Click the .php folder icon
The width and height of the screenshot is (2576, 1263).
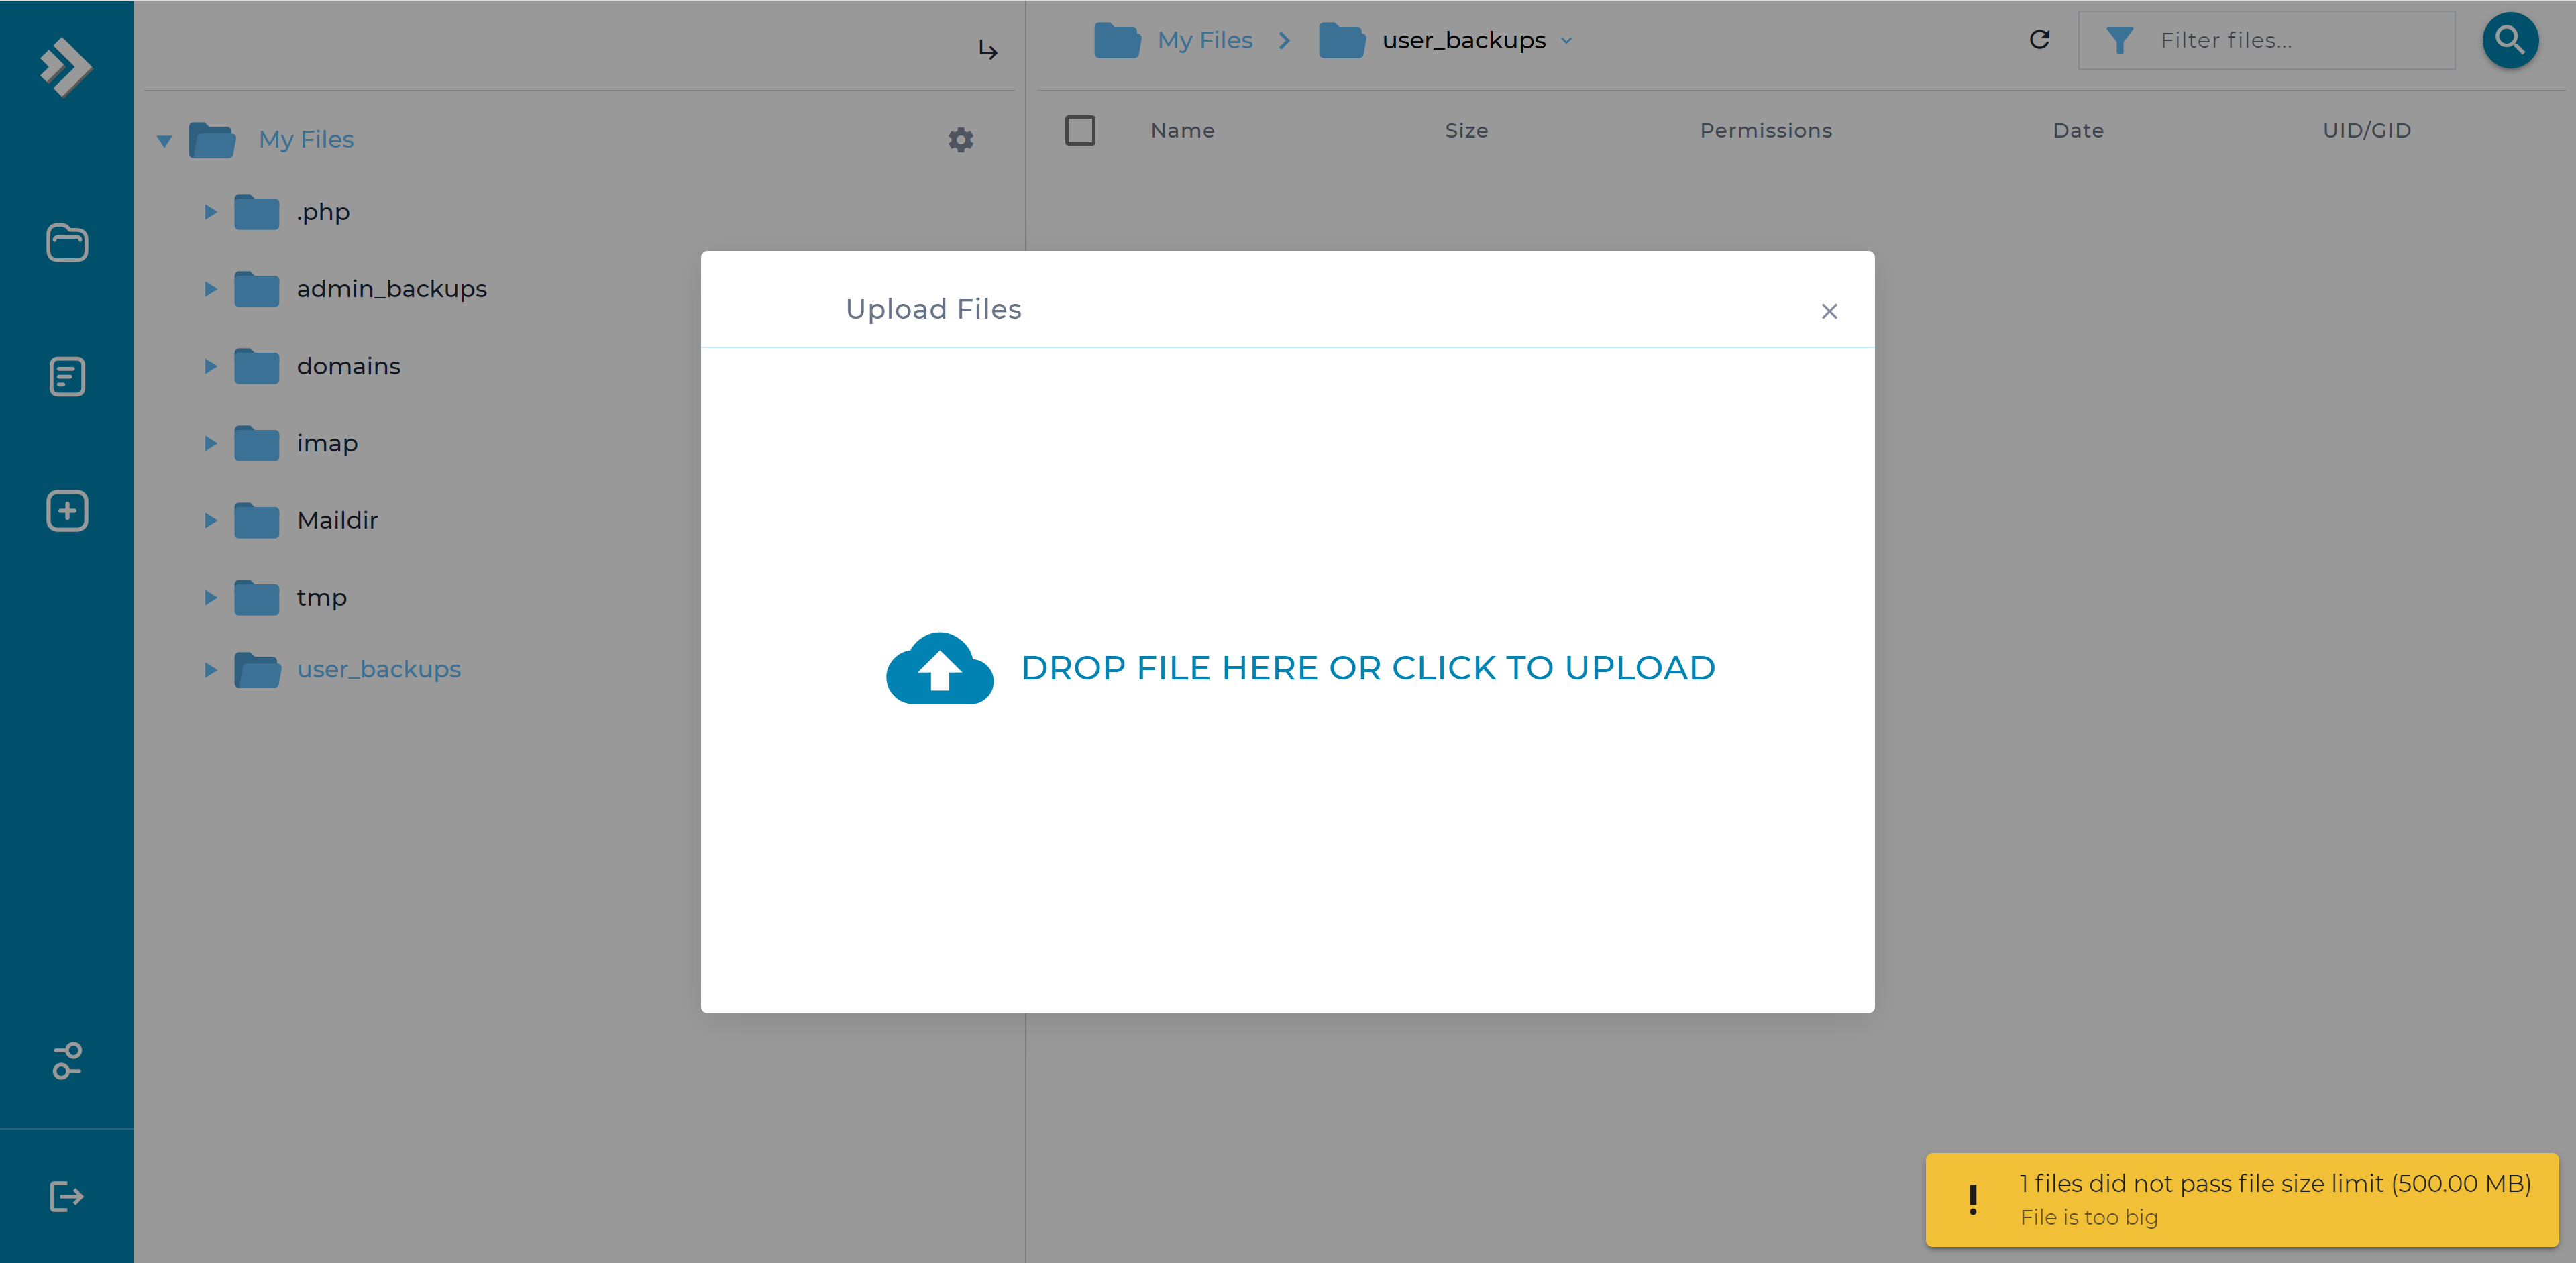point(257,212)
